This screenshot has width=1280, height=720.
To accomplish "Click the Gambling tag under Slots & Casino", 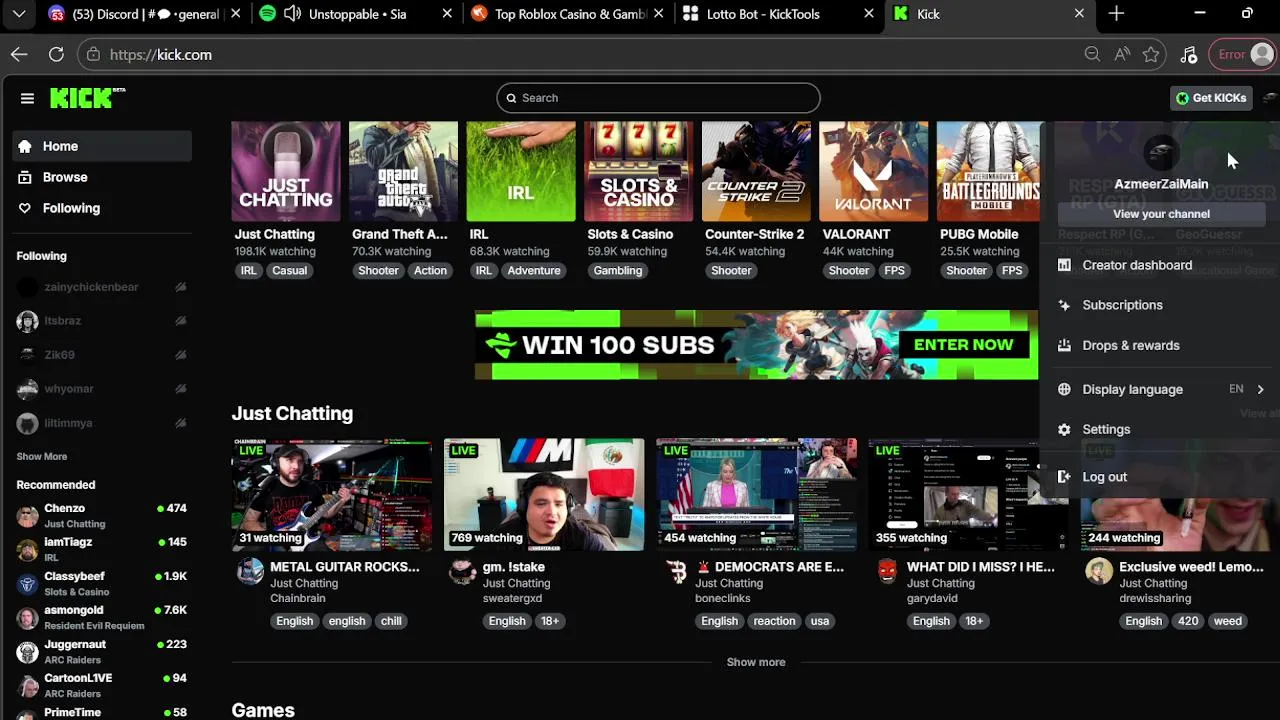I will pyautogui.click(x=617, y=271).
